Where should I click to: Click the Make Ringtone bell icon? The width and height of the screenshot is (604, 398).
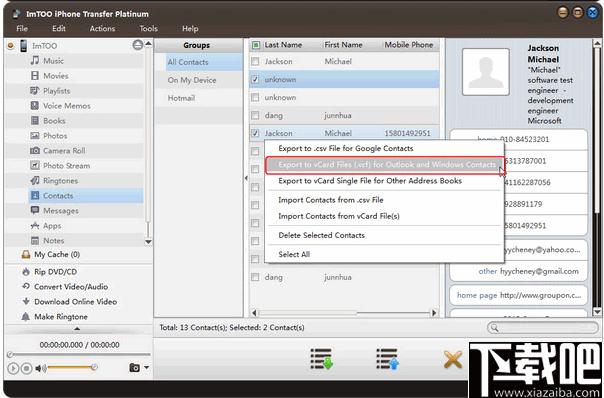coord(26,317)
